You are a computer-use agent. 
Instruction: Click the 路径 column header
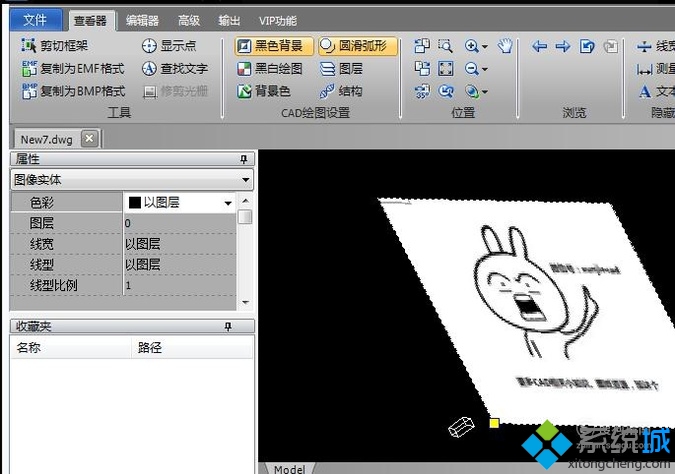coord(192,347)
